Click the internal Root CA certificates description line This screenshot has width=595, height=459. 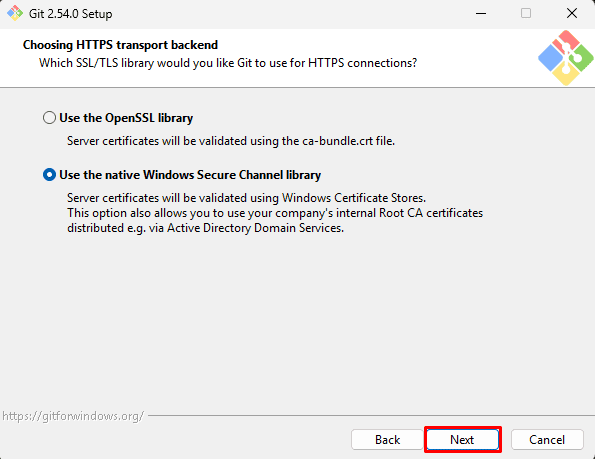(275, 213)
